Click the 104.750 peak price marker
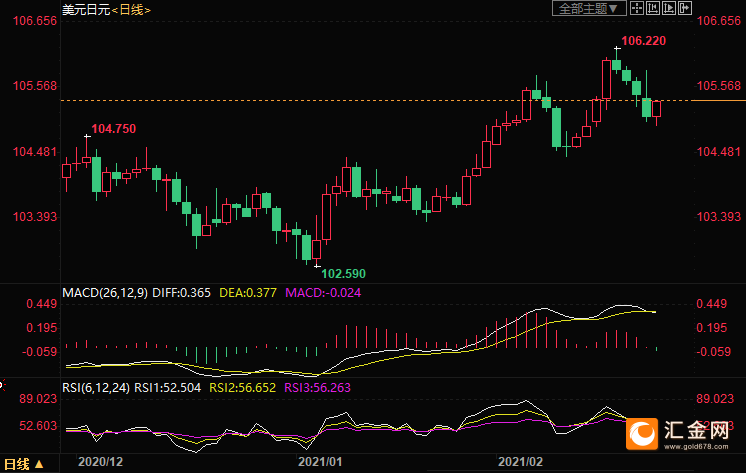The image size is (746, 473). tap(113, 128)
